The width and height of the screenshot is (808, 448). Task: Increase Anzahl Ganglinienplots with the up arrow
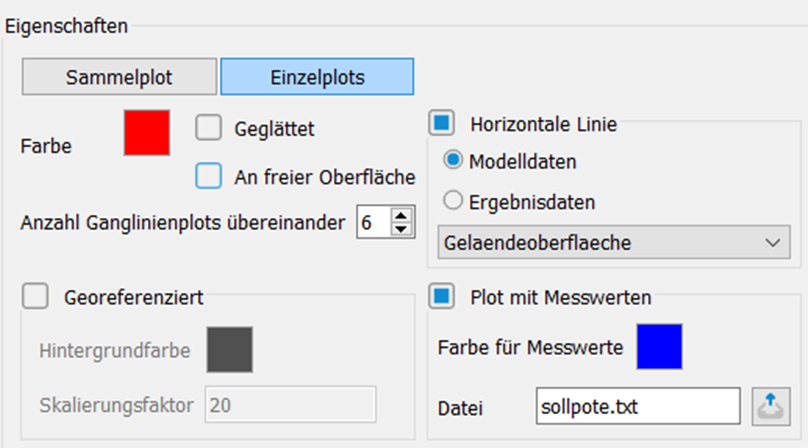point(401,215)
